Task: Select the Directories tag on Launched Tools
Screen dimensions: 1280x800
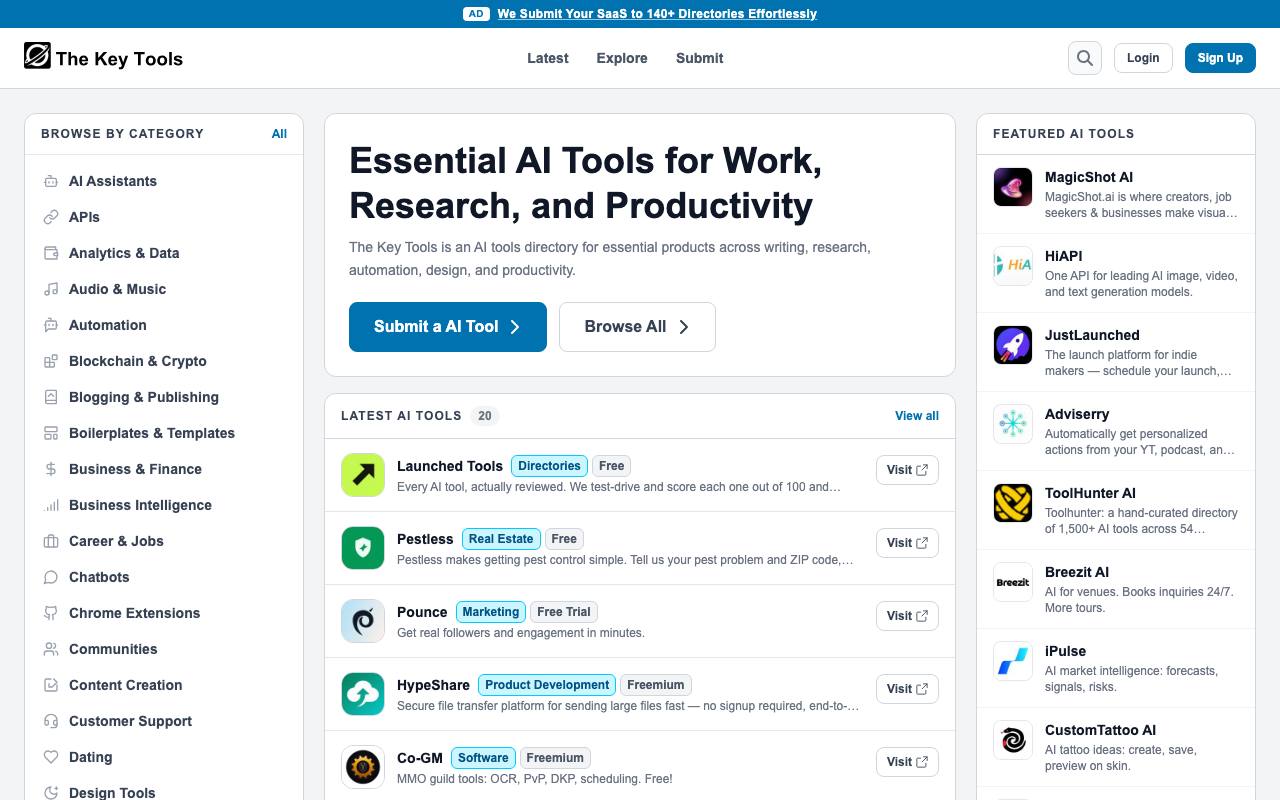Action: click(549, 466)
